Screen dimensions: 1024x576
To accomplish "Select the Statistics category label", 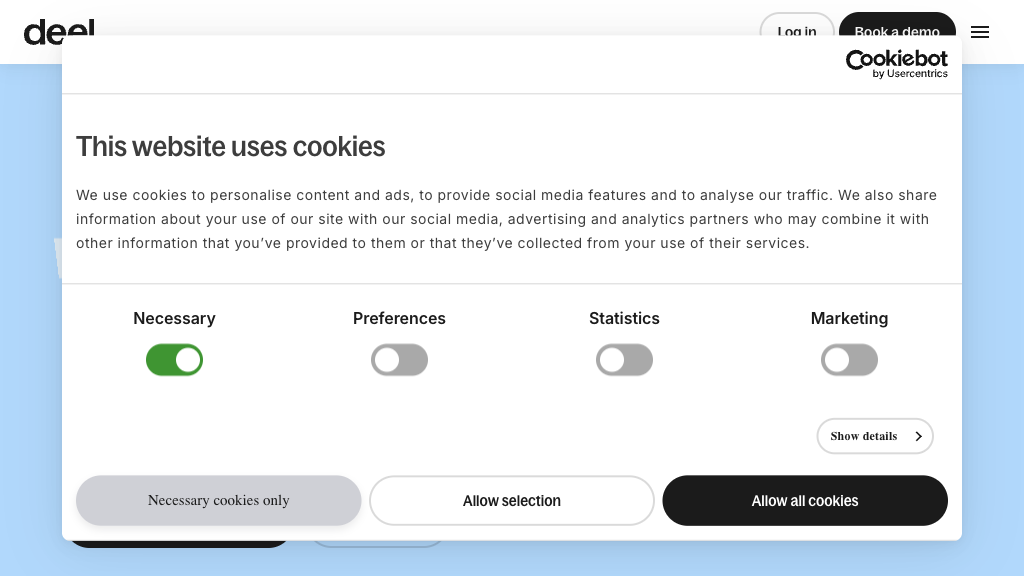I will click(624, 318).
